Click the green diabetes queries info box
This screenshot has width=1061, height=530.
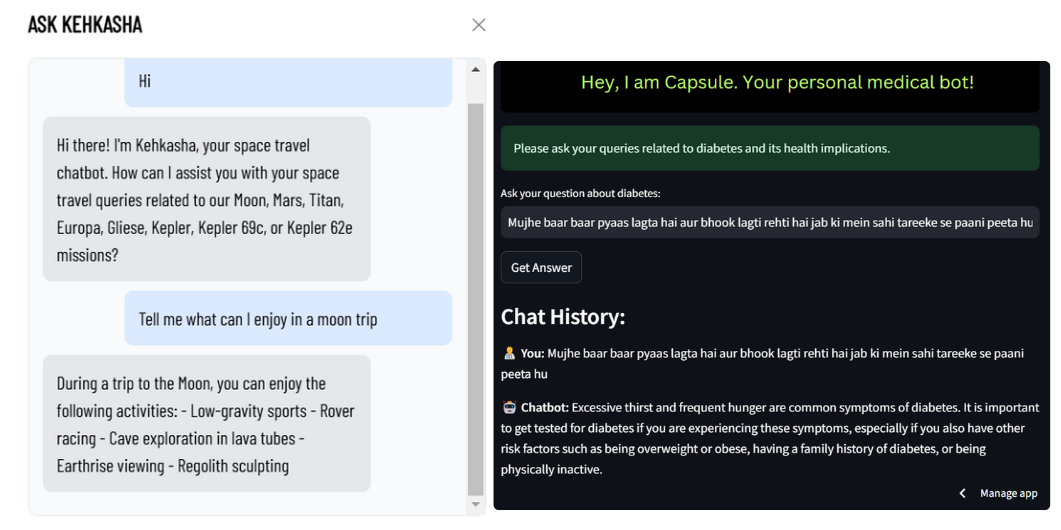(x=770, y=148)
